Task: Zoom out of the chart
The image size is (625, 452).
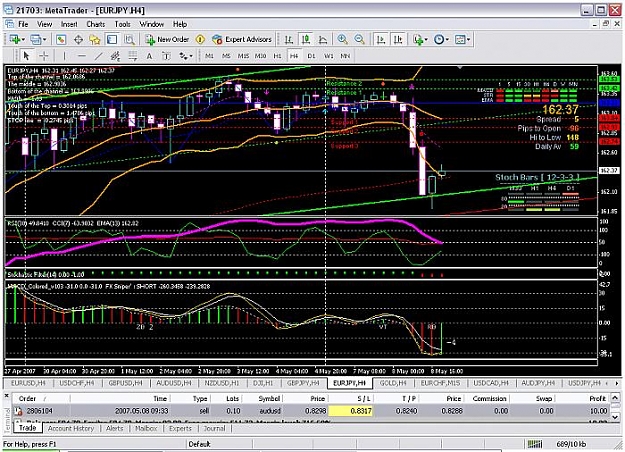Action: coord(359,39)
